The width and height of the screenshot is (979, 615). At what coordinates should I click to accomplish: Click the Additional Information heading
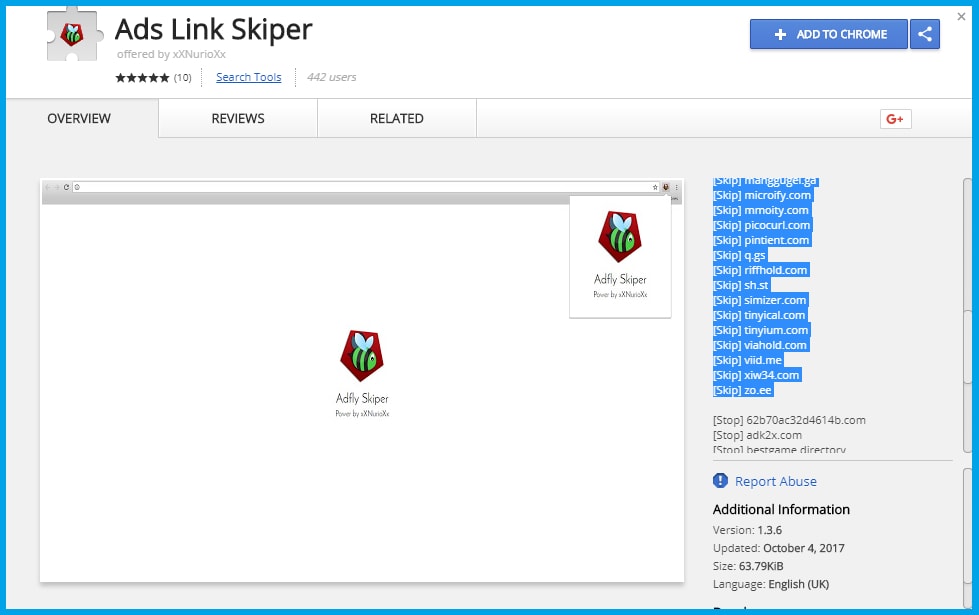coord(781,509)
